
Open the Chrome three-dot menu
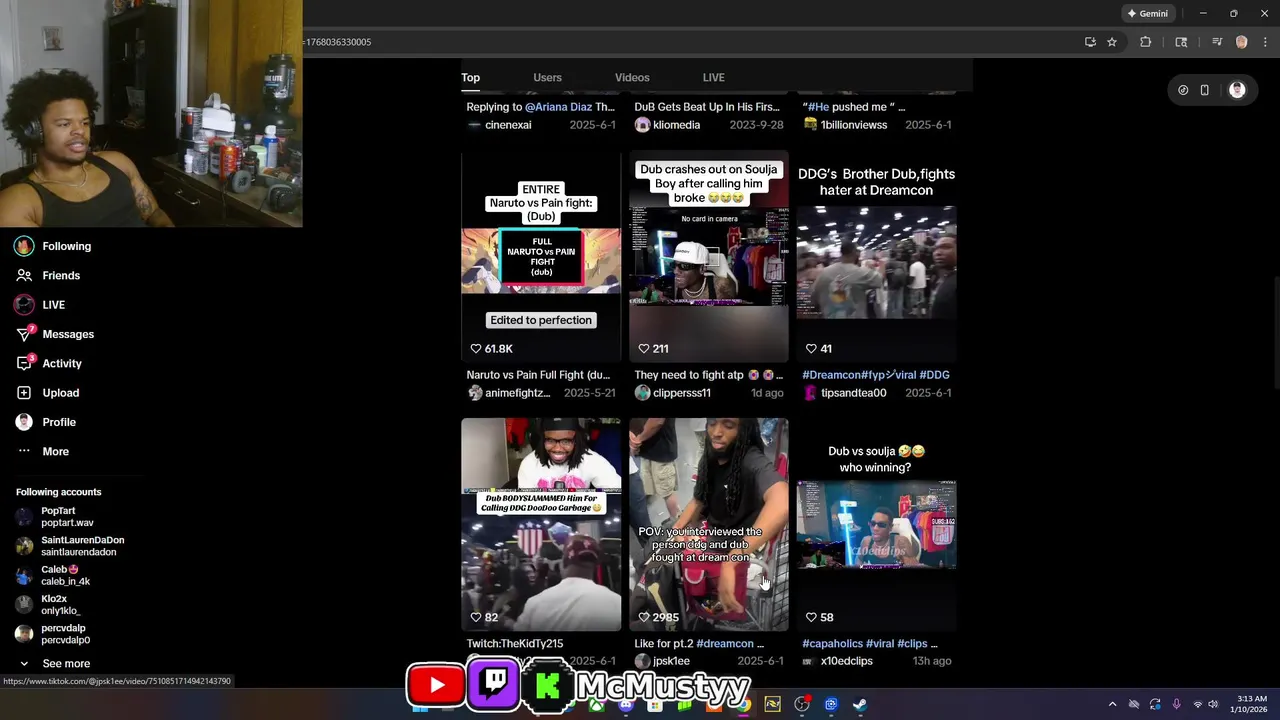(1265, 42)
